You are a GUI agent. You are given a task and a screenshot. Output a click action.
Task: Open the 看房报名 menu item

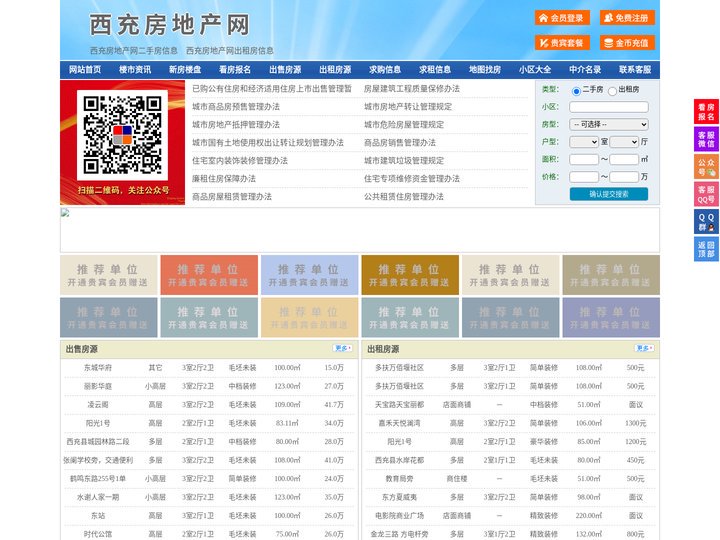coord(235,70)
